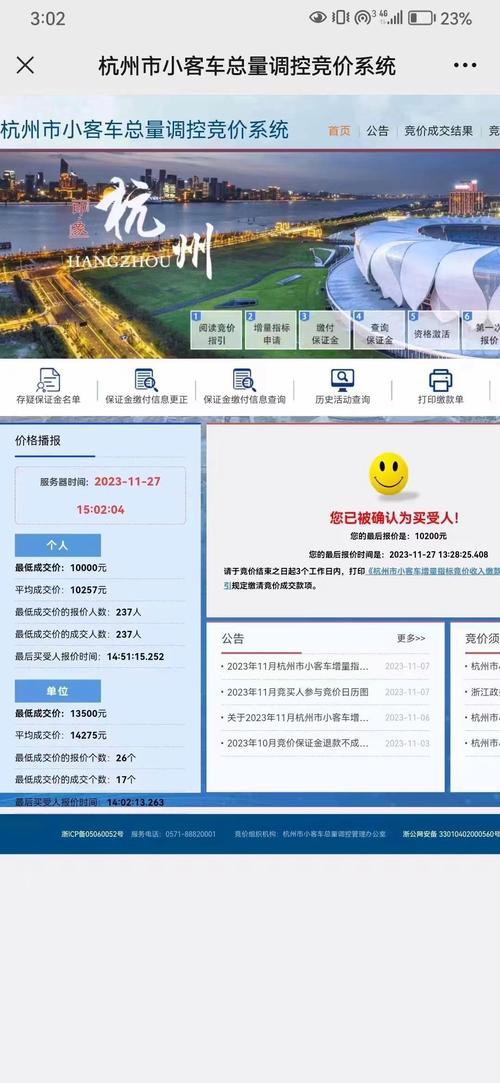This screenshot has width=500, height=1083.
Task: Click the 价格播报 panel heading
Action: (x=38, y=440)
